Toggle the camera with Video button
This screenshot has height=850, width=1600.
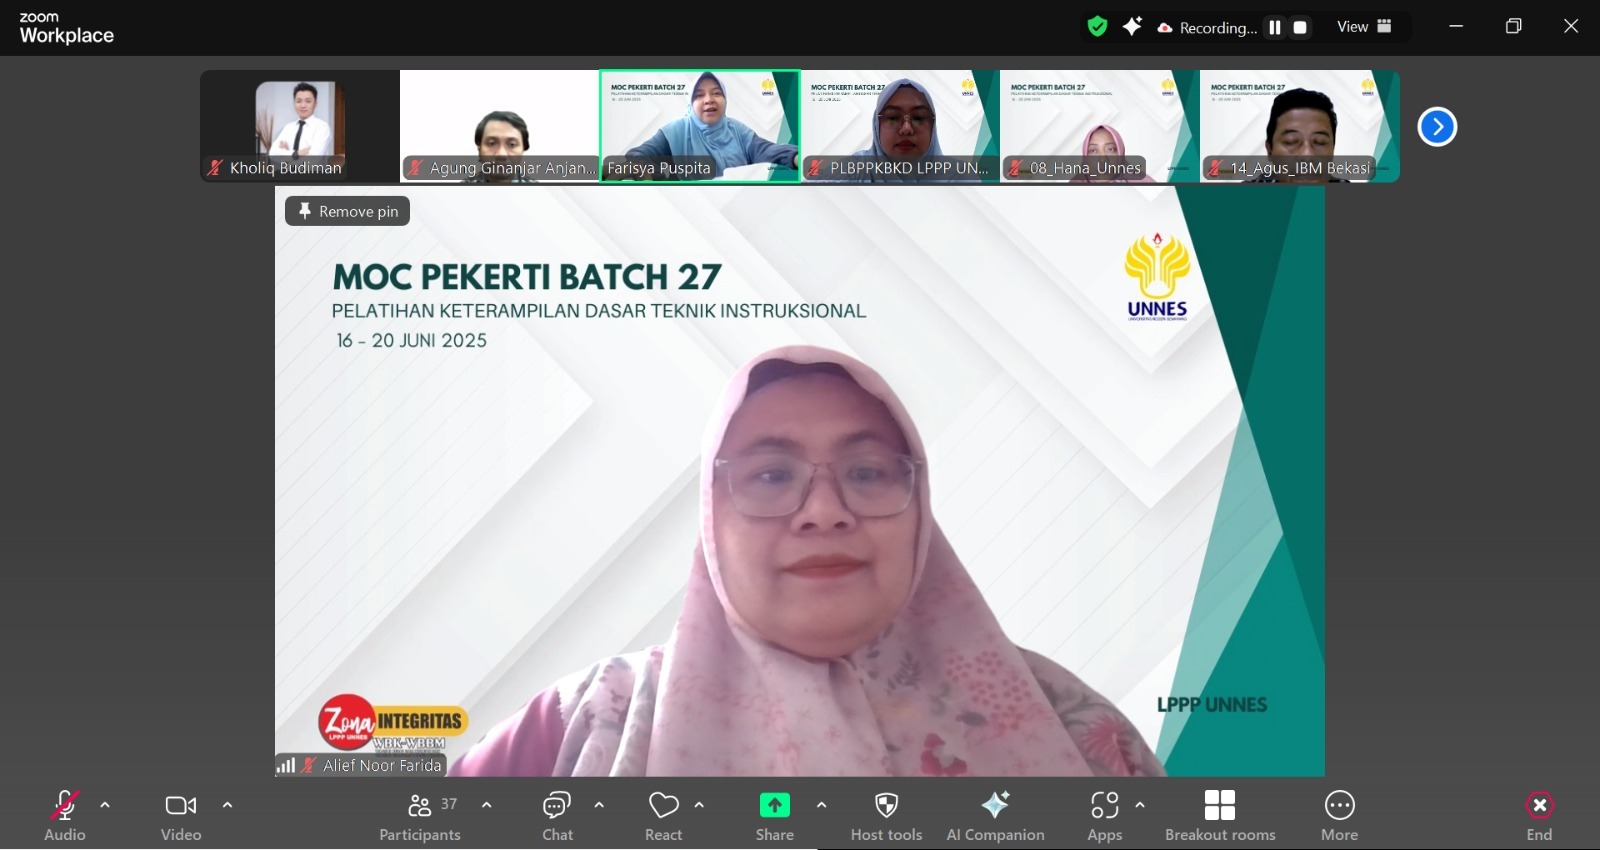(x=181, y=815)
